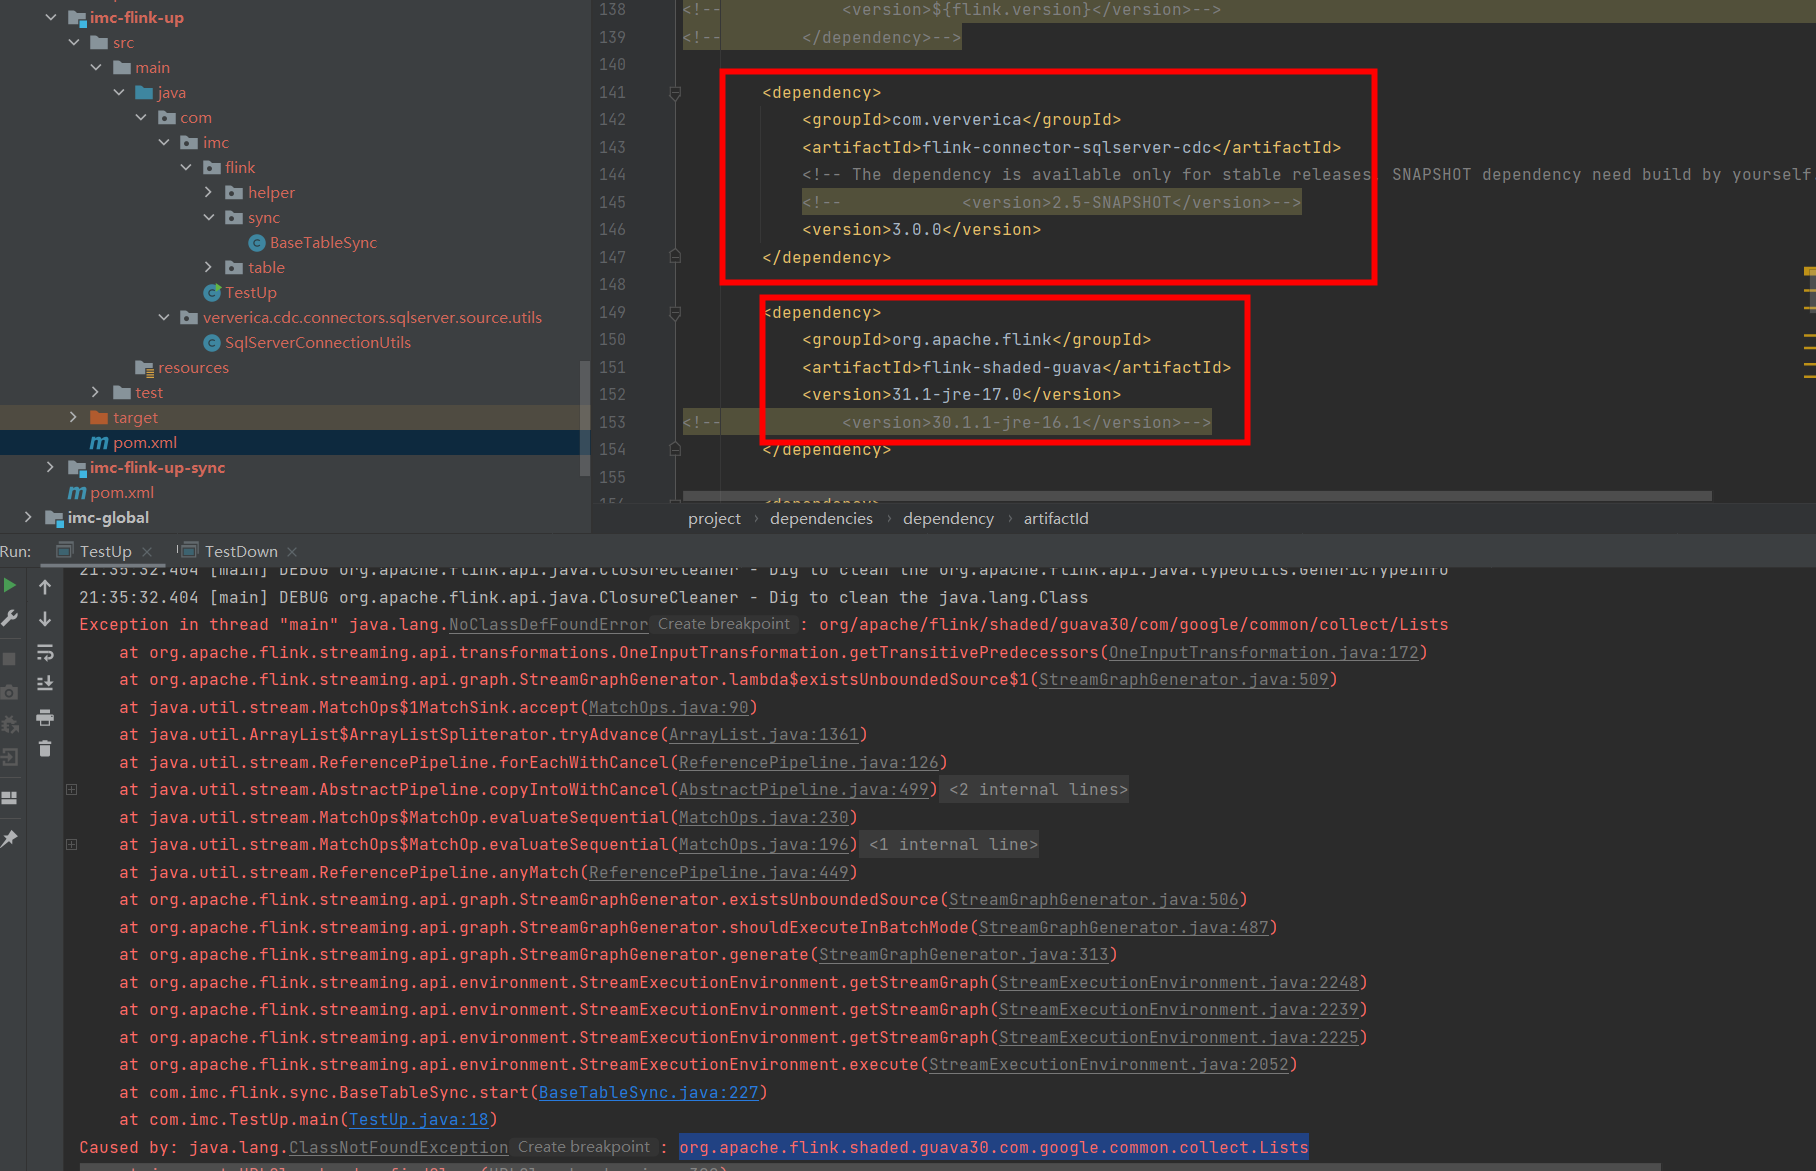Click the green Rerun button in Run panel

click(x=10, y=586)
